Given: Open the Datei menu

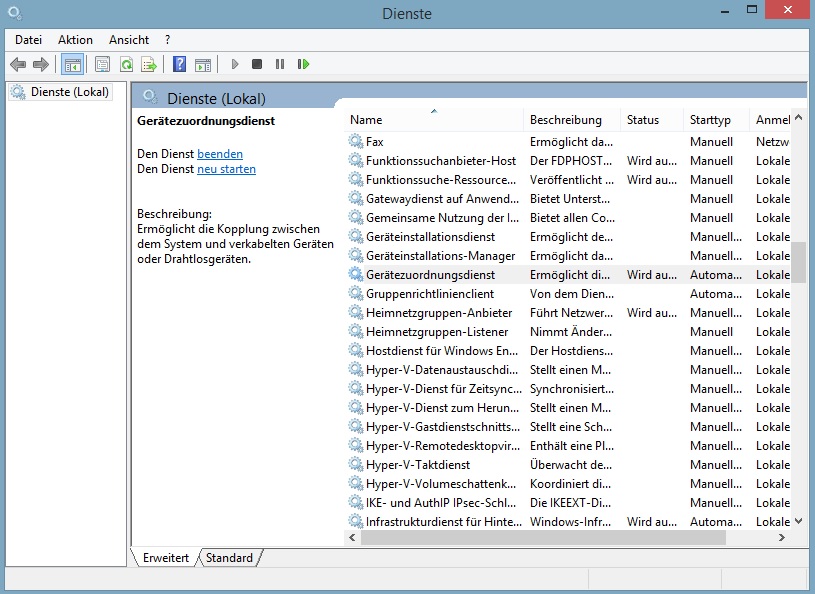Looking at the screenshot, I should pos(28,40).
